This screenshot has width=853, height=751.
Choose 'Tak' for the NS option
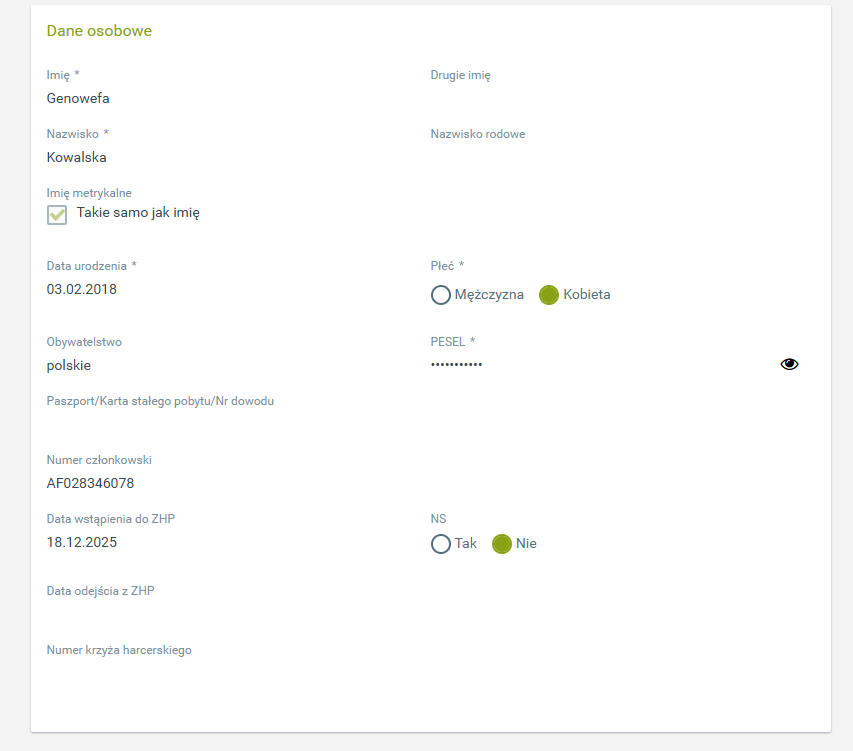click(441, 544)
